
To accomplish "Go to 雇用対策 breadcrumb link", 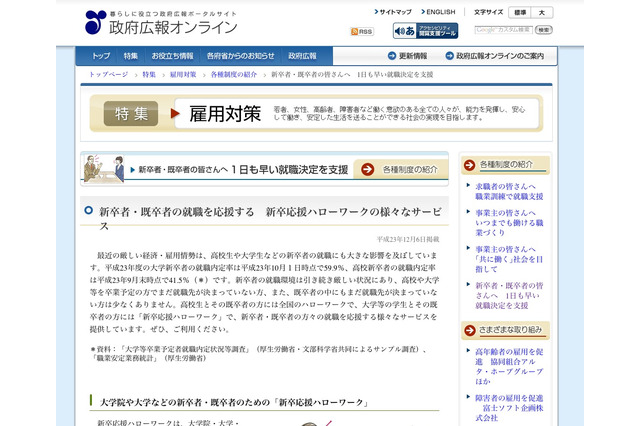I will click(183, 74).
